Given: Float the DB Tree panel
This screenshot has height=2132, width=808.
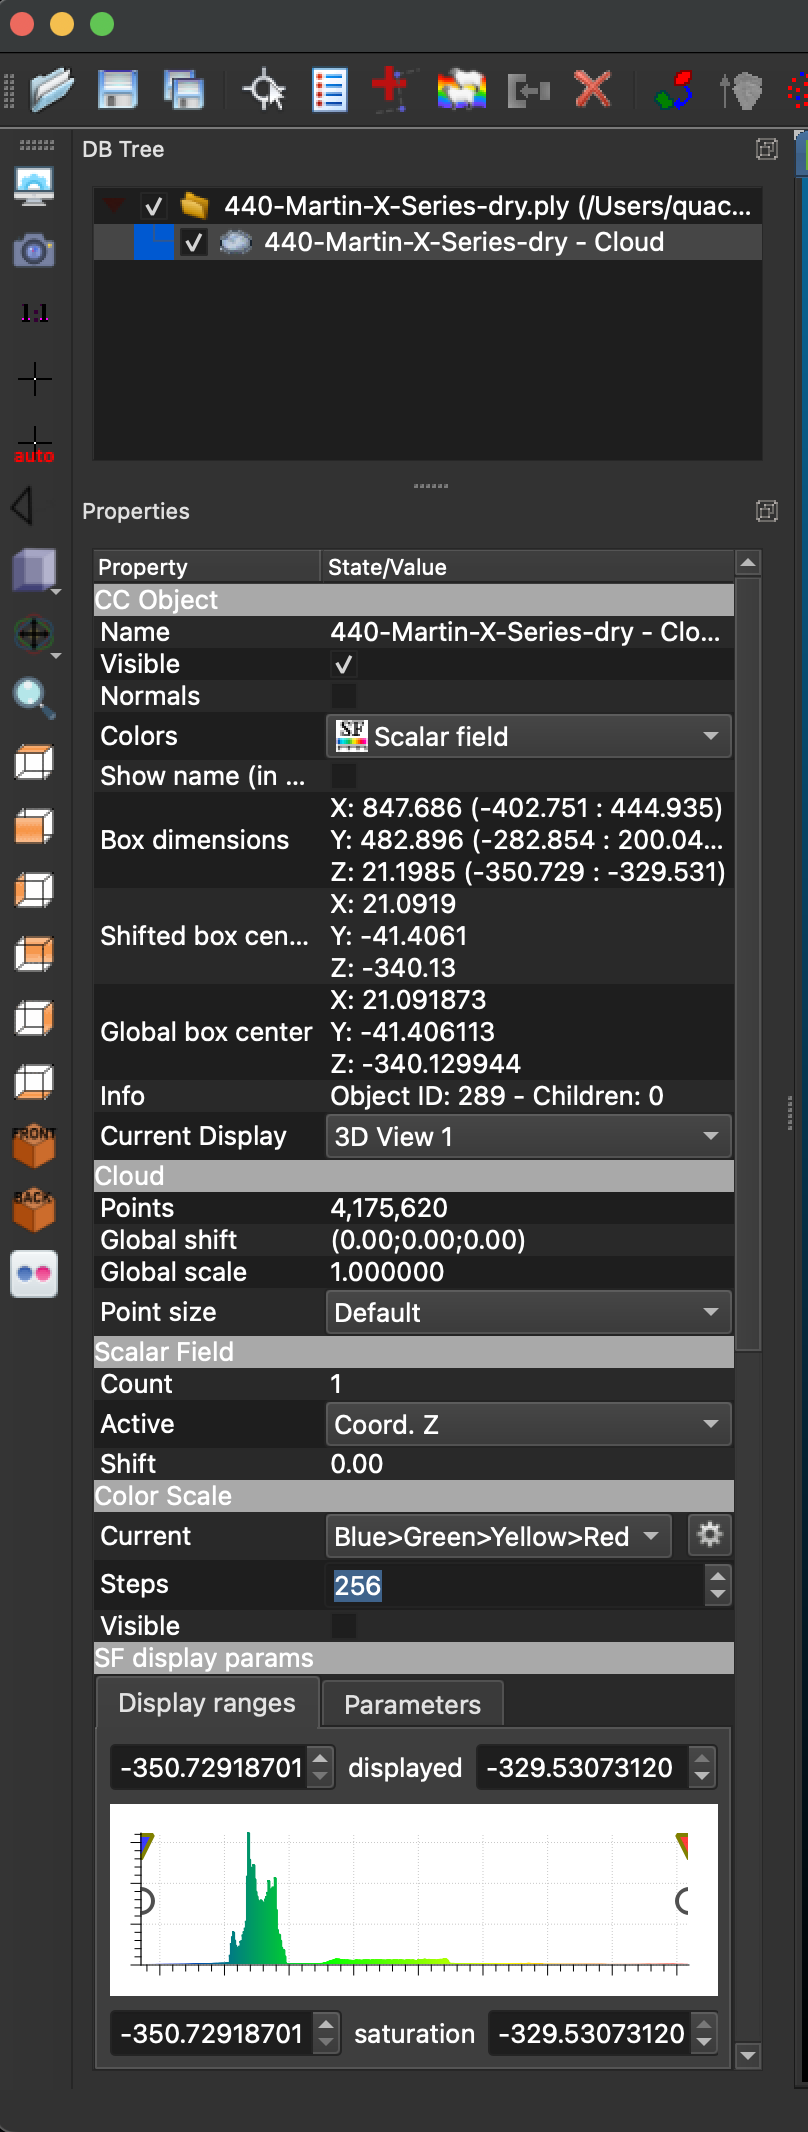Looking at the screenshot, I should point(767,149).
